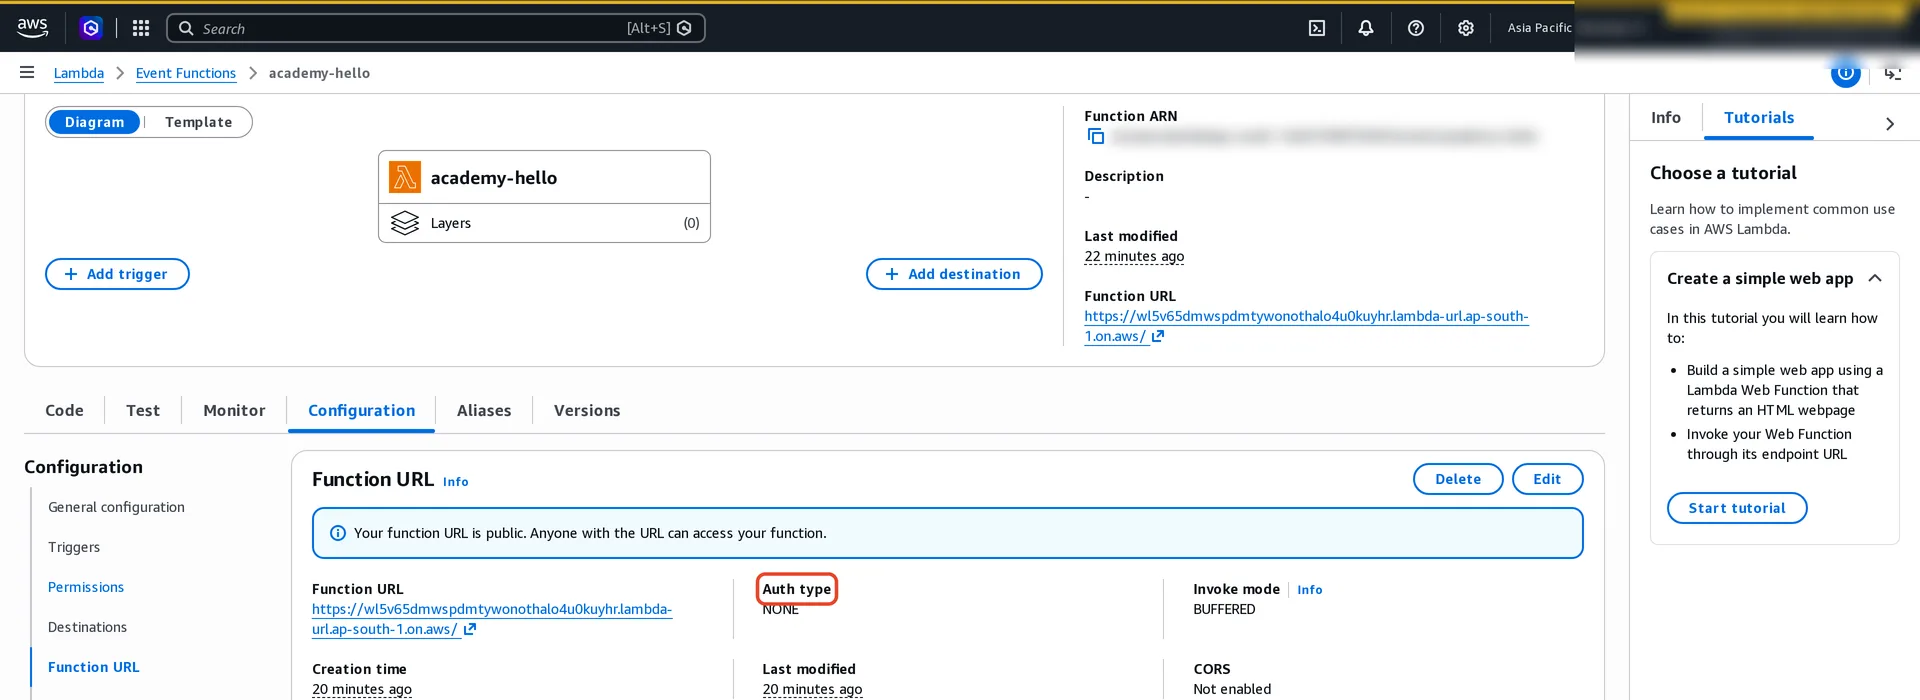The width and height of the screenshot is (1920, 700).
Task: Open the Asia Pacific region selector
Action: point(1539,28)
